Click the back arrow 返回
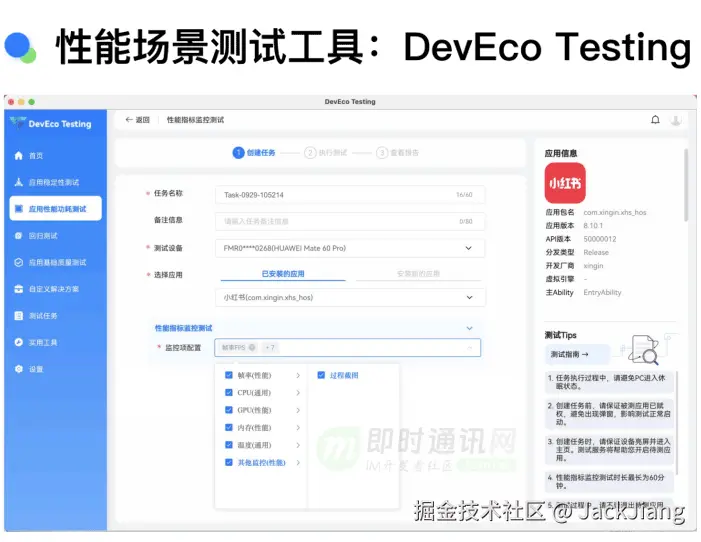 coord(137,120)
